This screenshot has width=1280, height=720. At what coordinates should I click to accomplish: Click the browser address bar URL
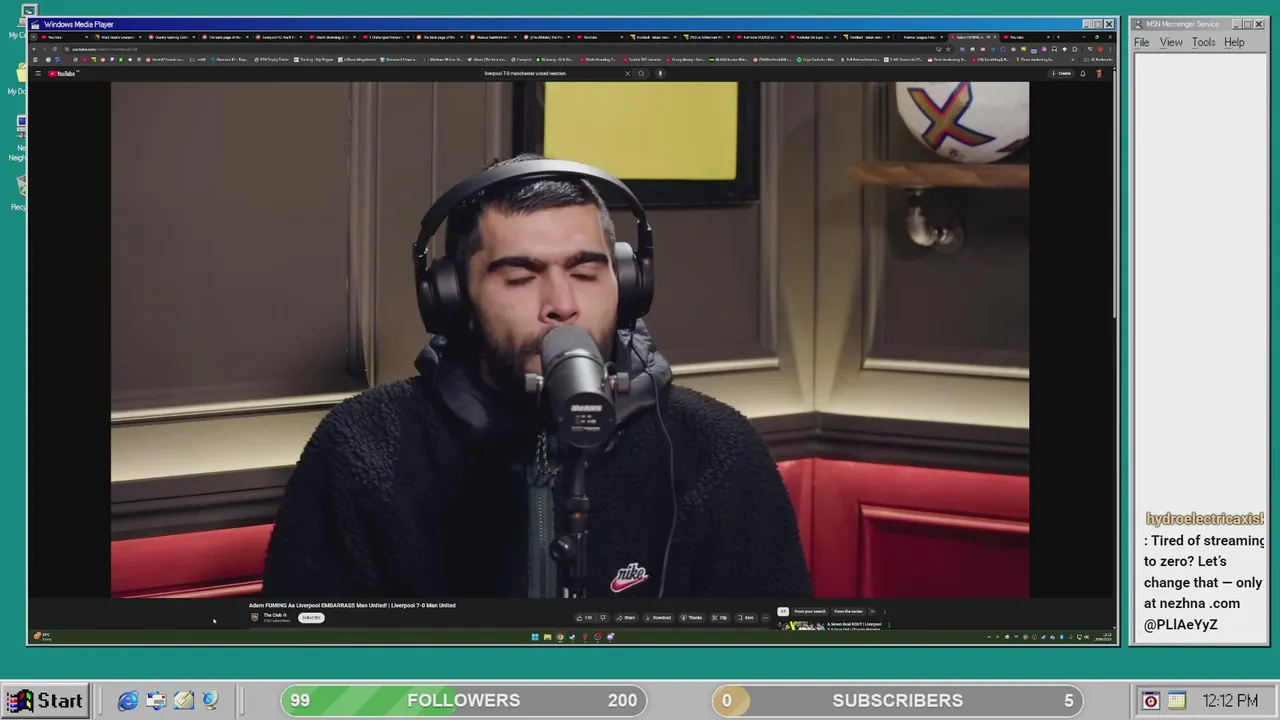point(105,49)
